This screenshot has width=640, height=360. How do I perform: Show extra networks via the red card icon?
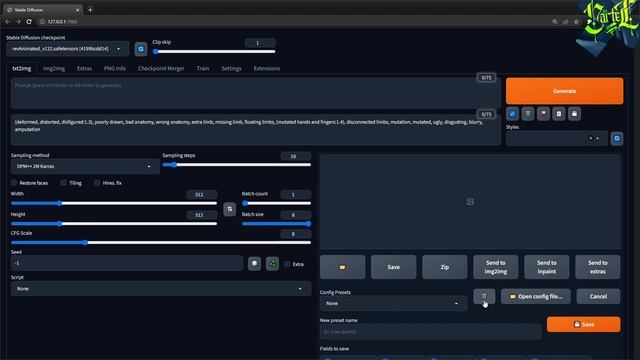(543, 114)
